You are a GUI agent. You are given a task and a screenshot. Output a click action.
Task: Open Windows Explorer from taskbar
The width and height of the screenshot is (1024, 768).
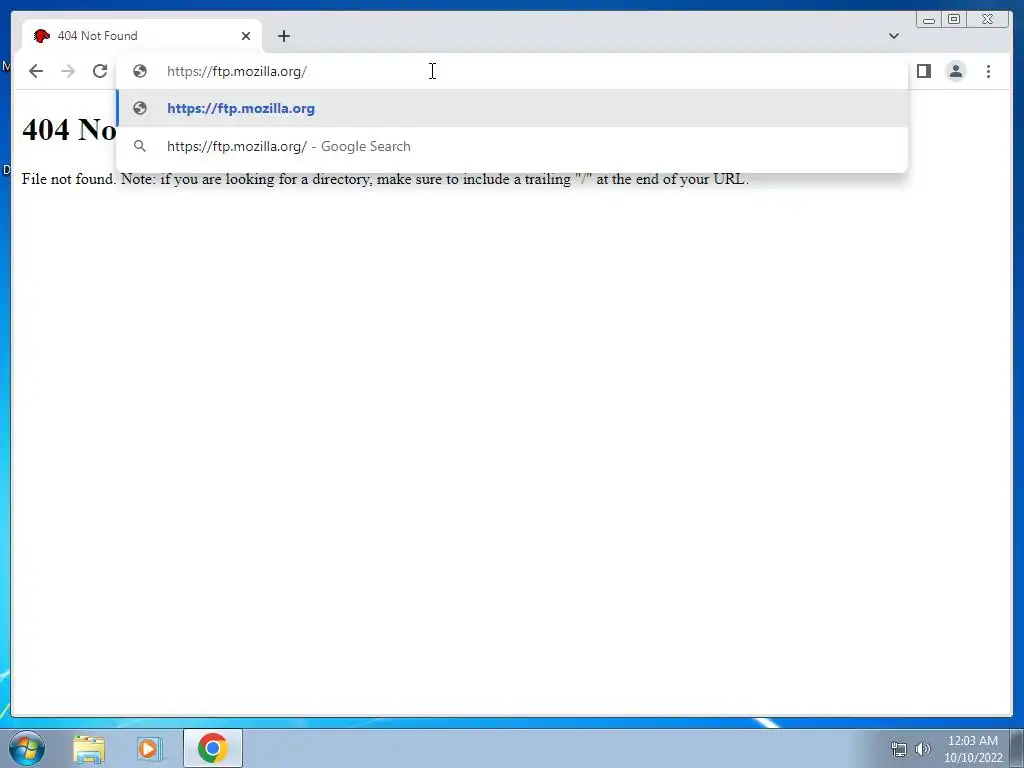click(x=89, y=748)
